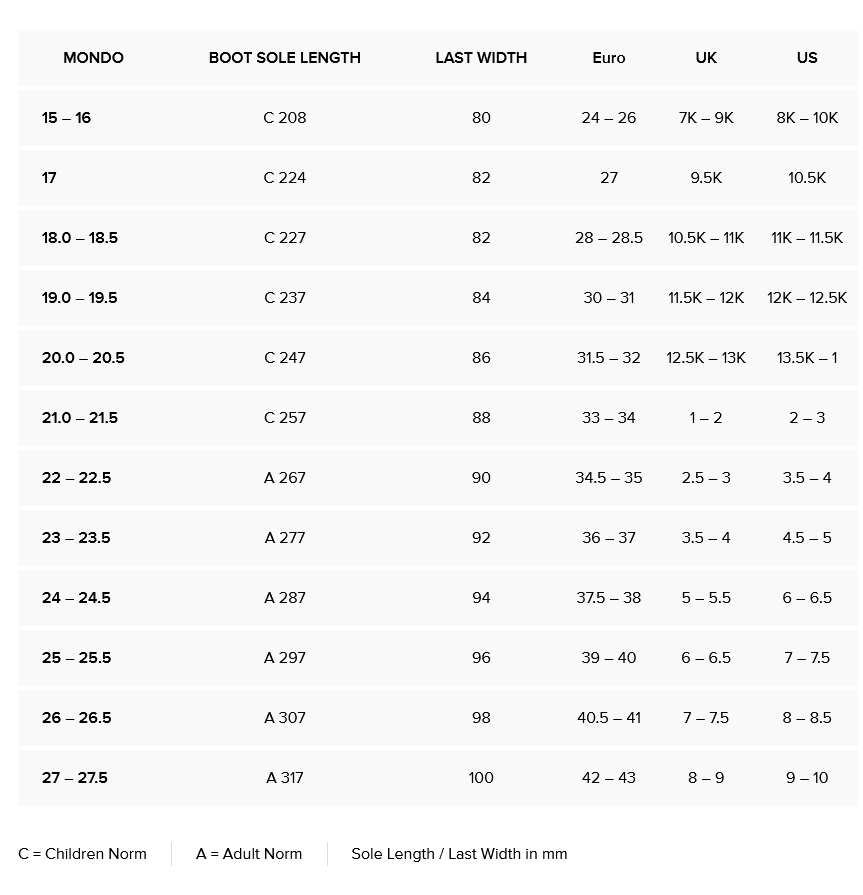Click the 7 – 7.5 UK size cell

pos(706,718)
